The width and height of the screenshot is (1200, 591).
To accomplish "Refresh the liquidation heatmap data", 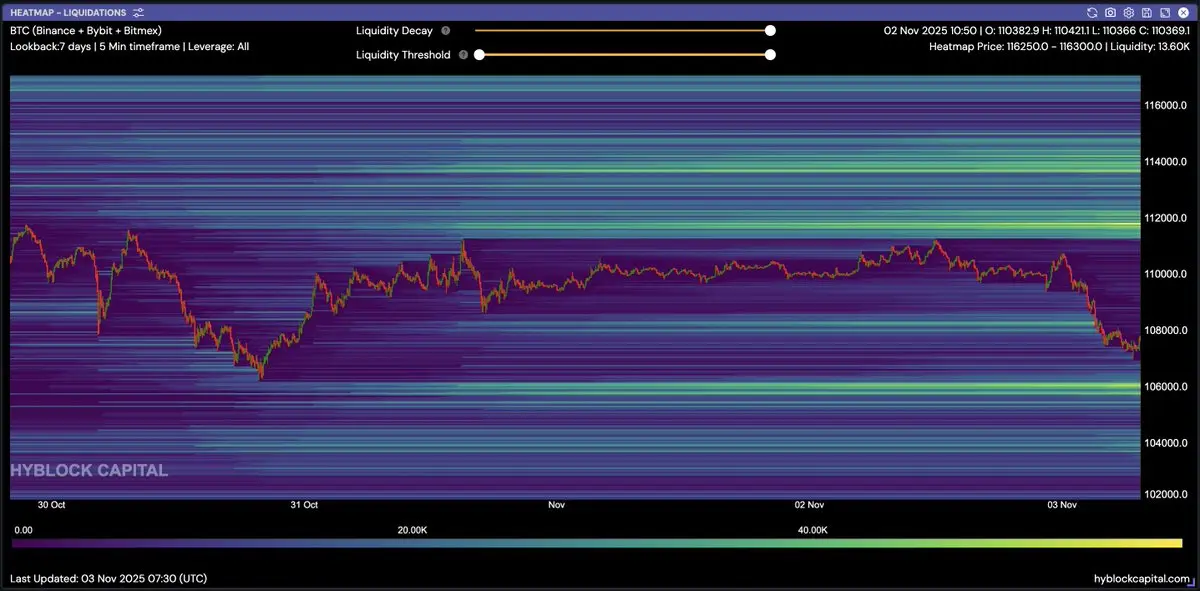I will click(x=1092, y=12).
